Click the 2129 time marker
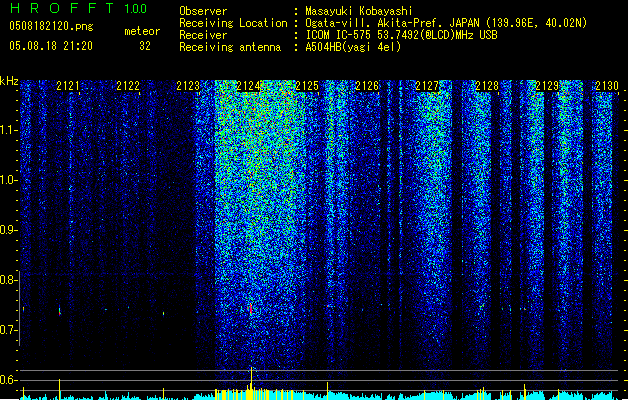629x400 pixels. [547, 86]
